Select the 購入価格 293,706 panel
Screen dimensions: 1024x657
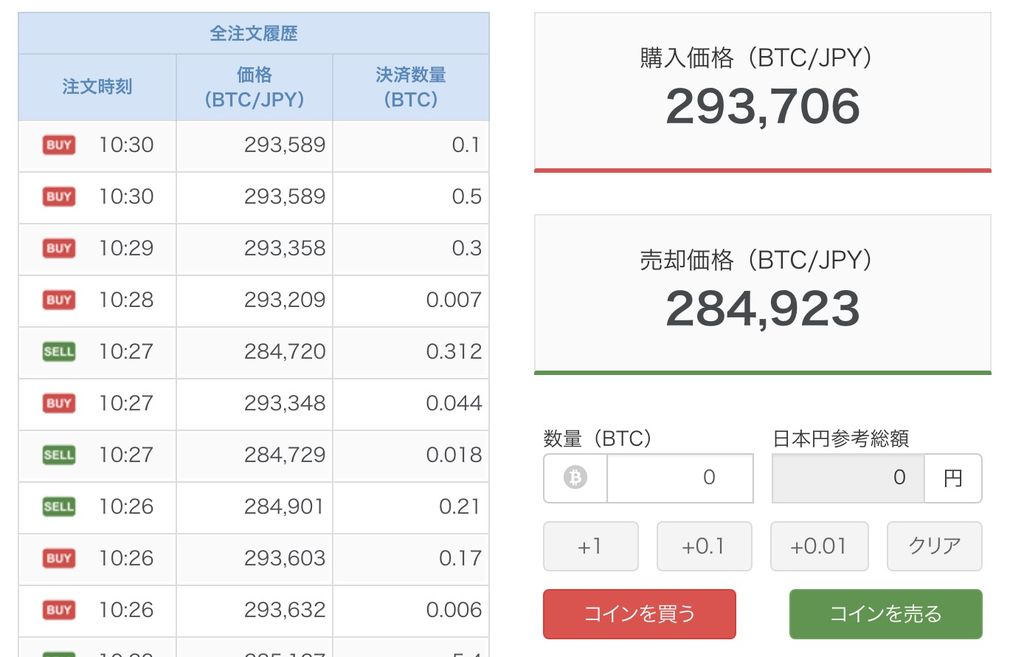coord(762,93)
